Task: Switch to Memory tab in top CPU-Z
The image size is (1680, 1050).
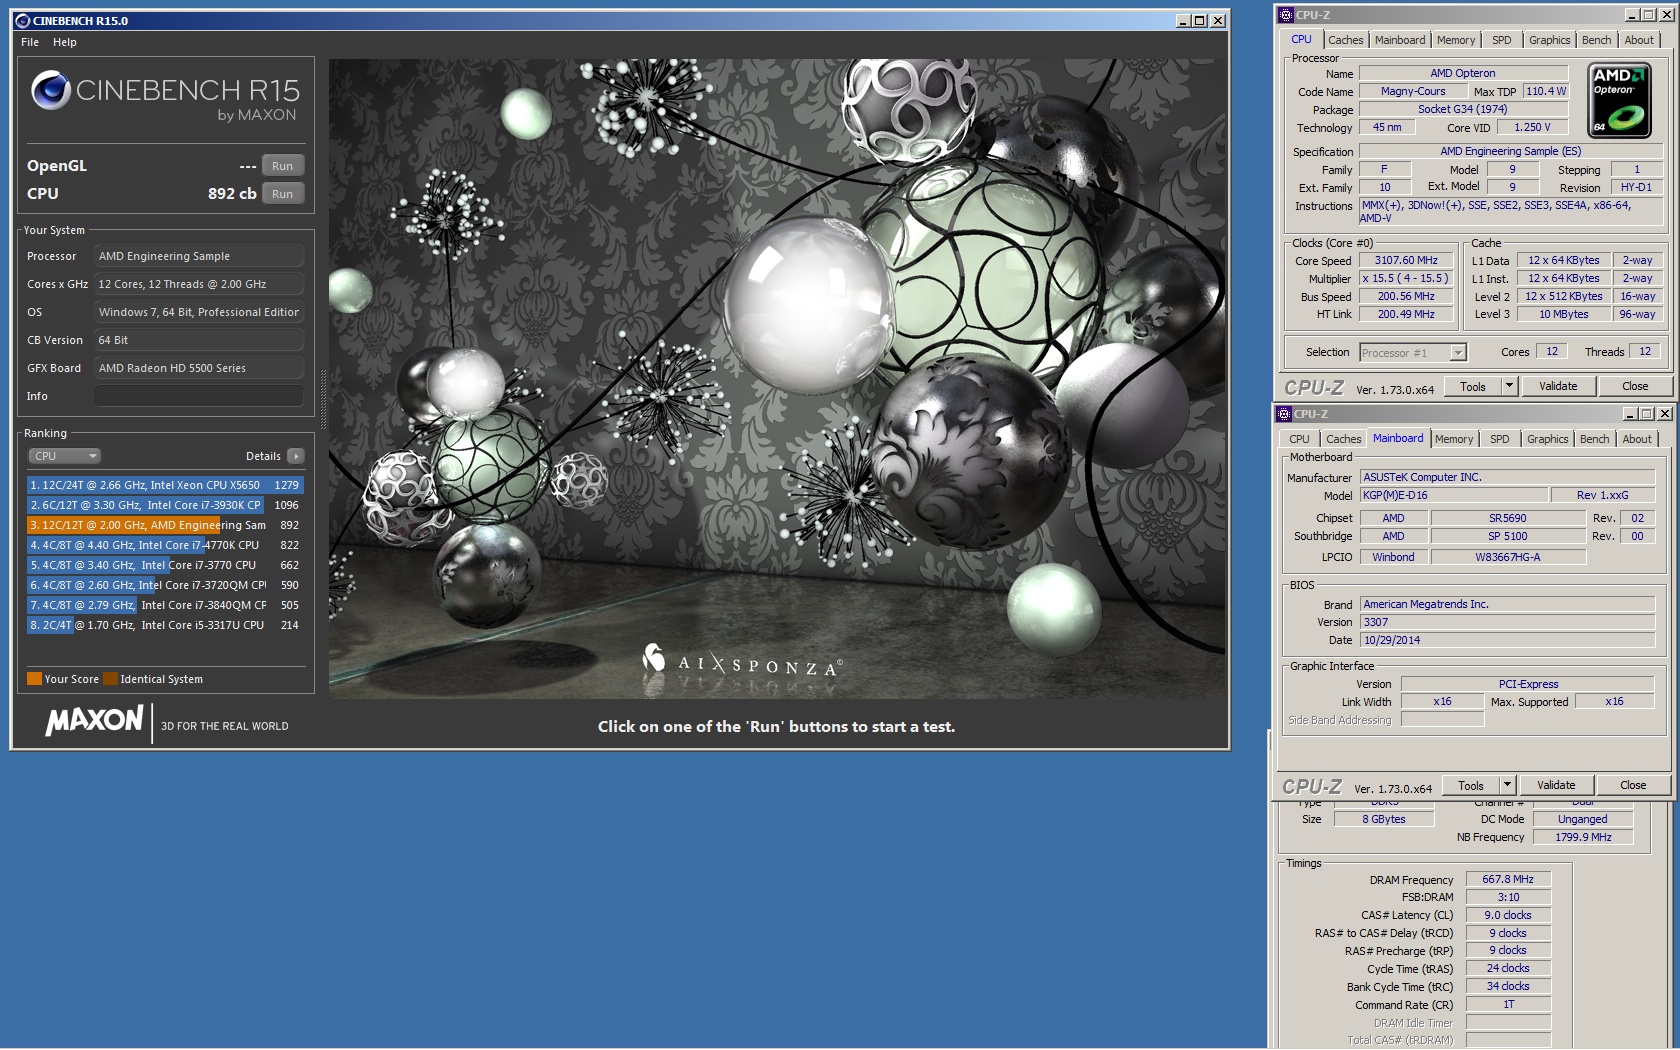Action: [x=1456, y=40]
